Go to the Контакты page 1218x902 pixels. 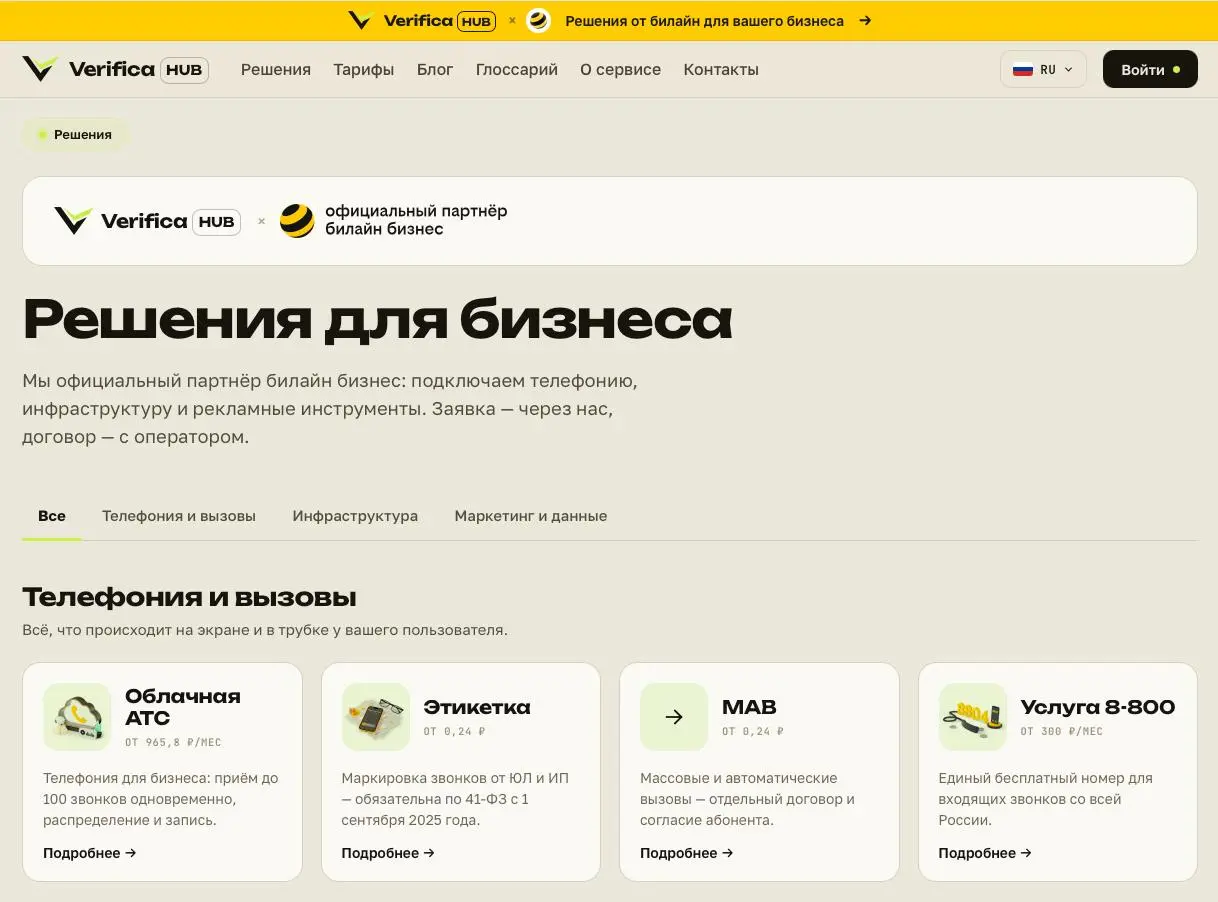[721, 70]
